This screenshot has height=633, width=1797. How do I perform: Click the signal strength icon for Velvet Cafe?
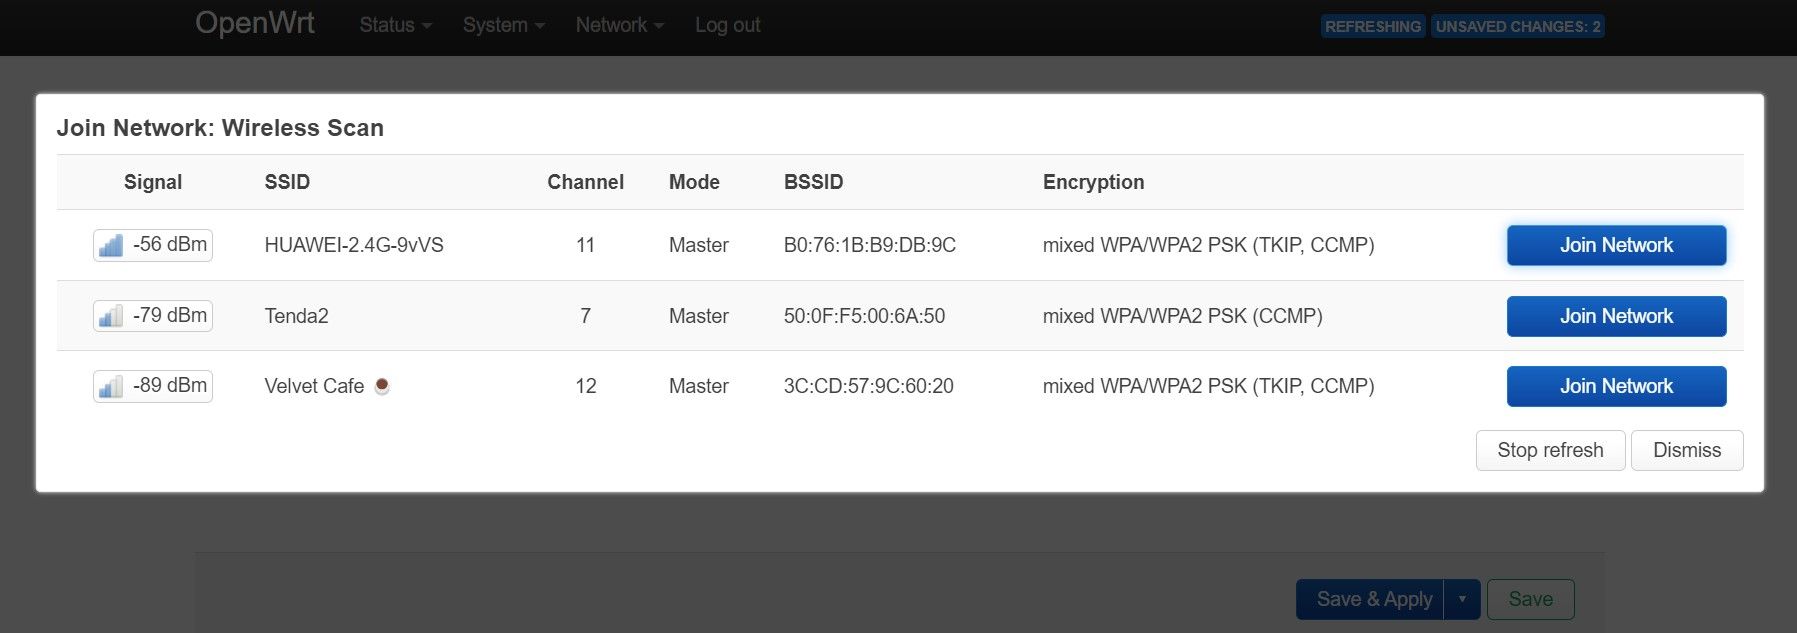pos(112,385)
